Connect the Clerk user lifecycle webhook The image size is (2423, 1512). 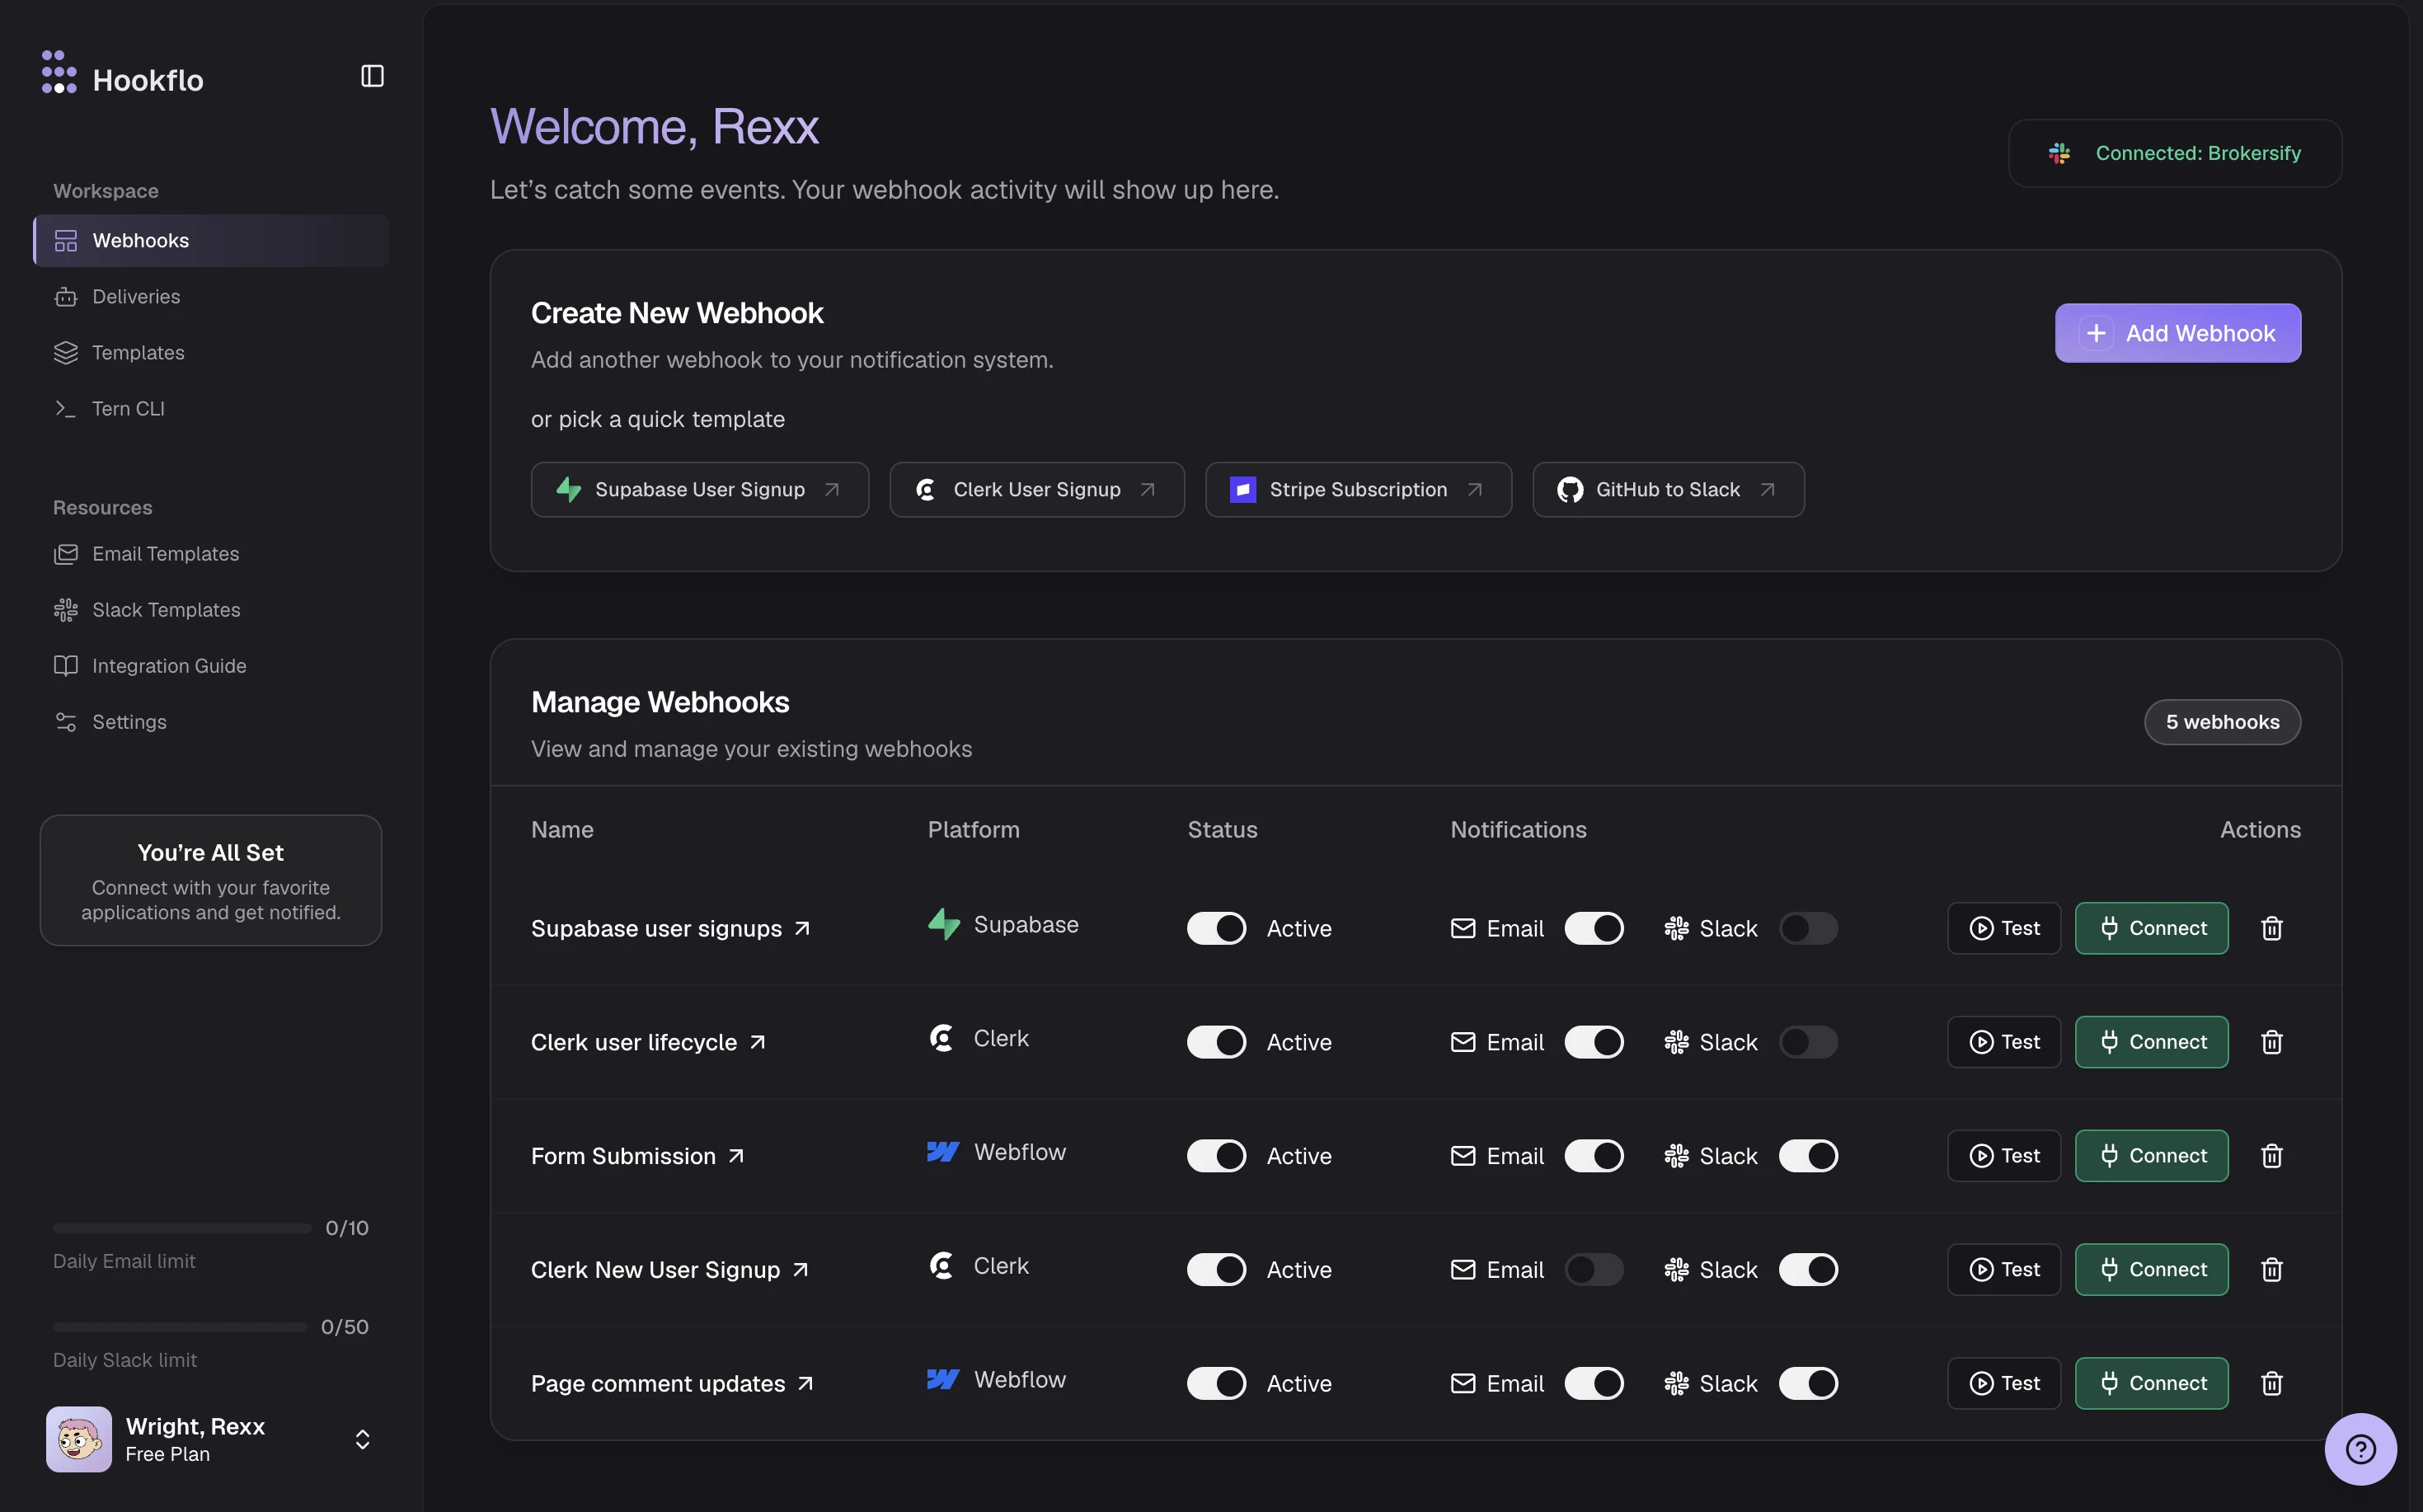click(x=2151, y=1042)
